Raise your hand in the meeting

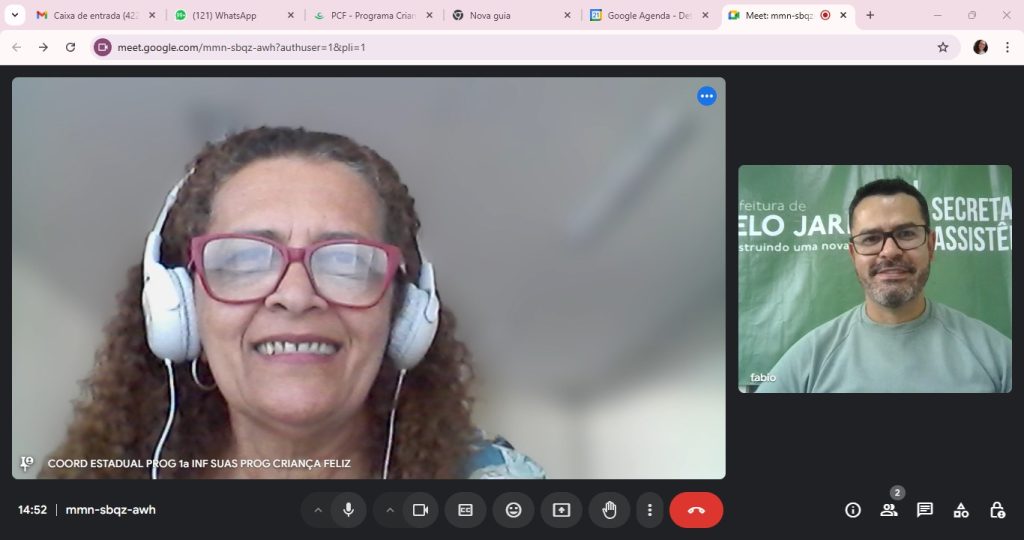(609, 510)
